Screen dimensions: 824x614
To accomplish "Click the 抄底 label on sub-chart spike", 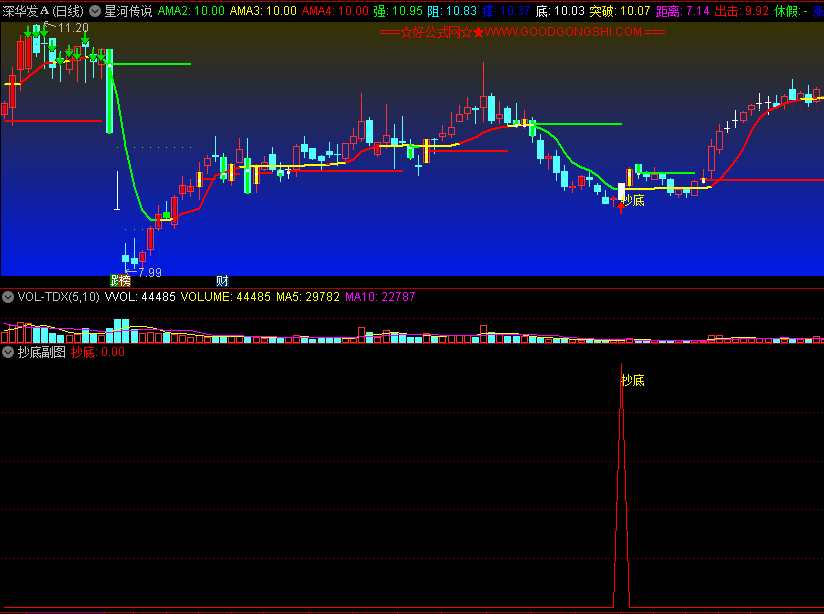I will (x=633, y=380).
